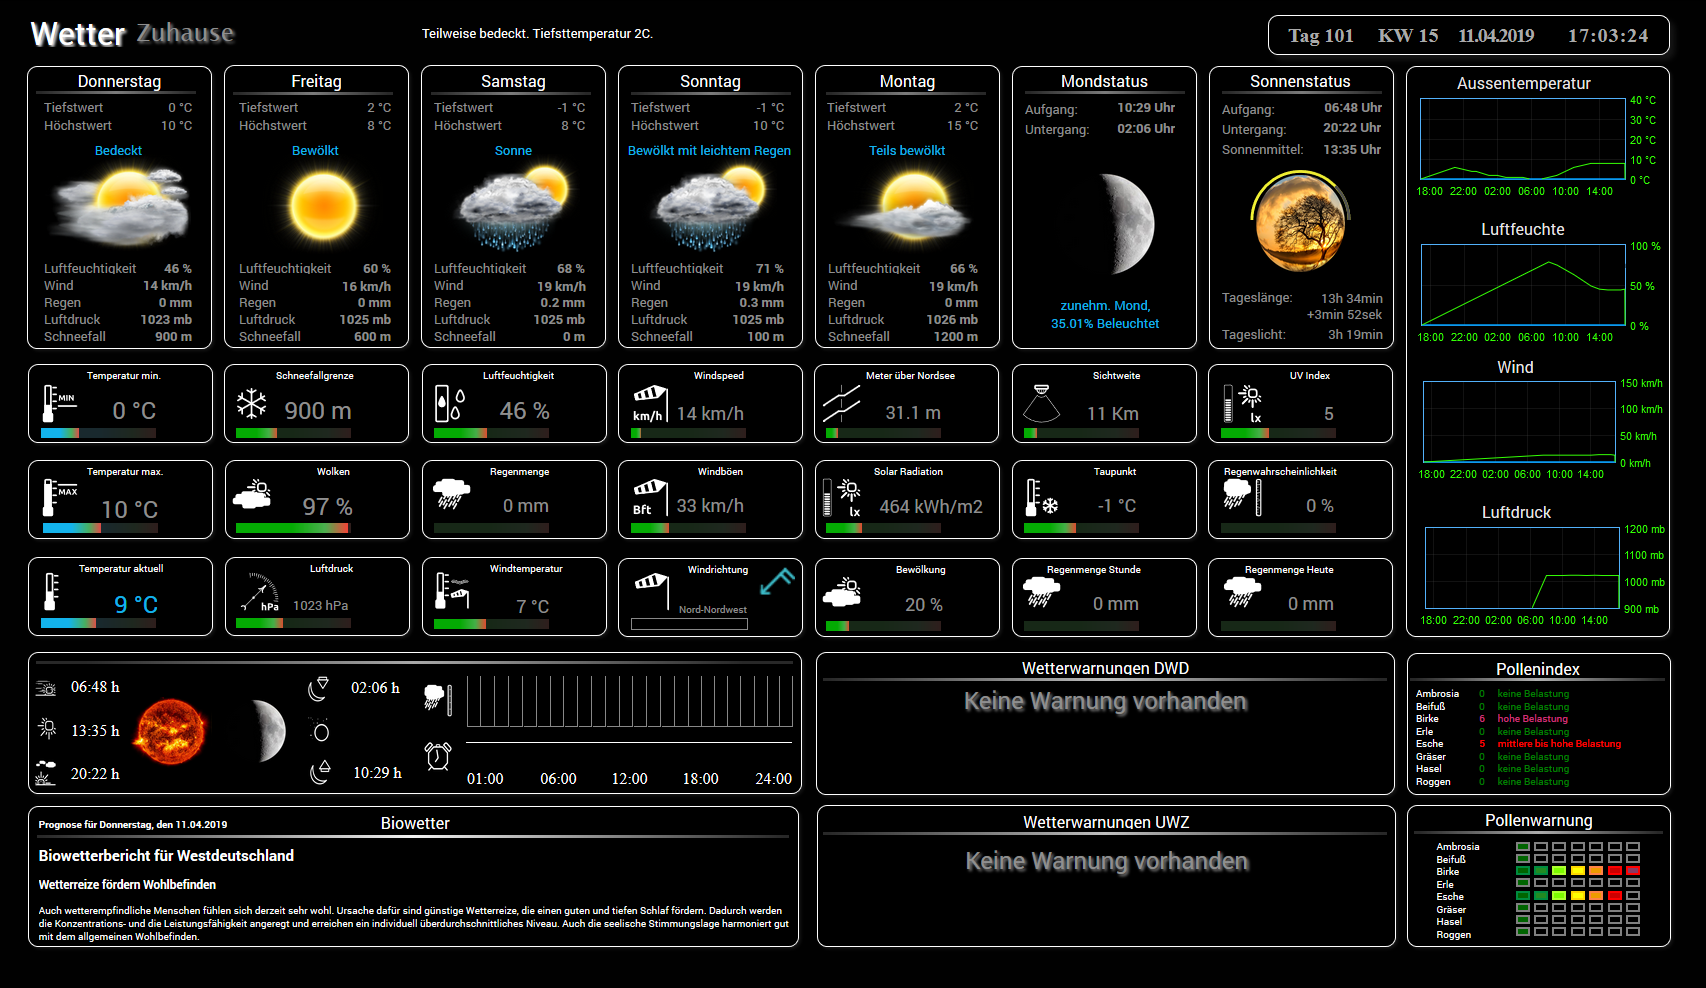This screenshot has height=988, width=1706.
Task: Select the Donnerstag forecast heading
Action: 119,82
